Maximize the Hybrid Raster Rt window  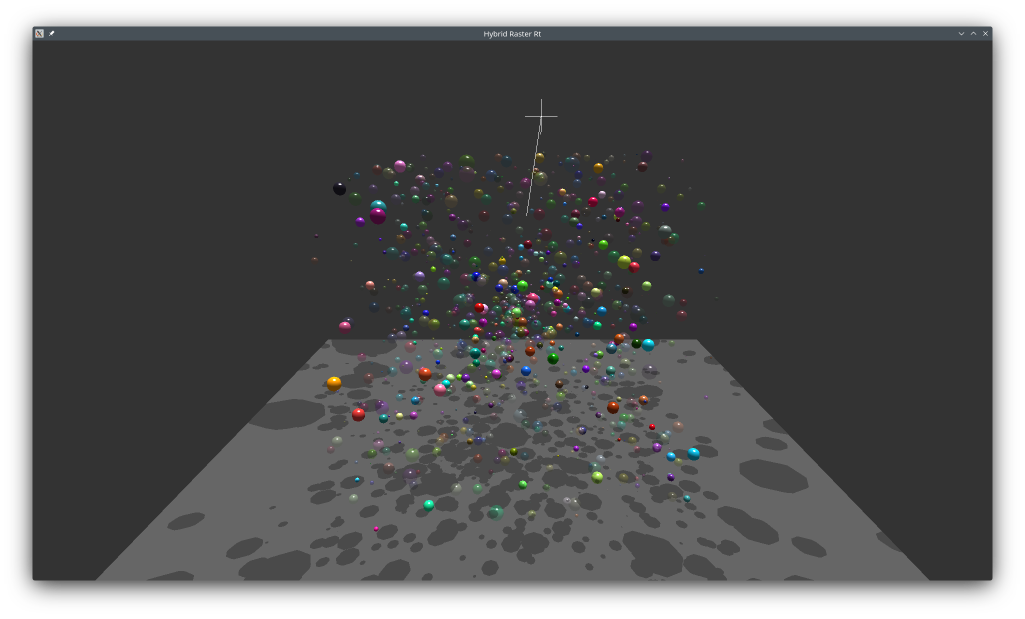click(973, 33)
